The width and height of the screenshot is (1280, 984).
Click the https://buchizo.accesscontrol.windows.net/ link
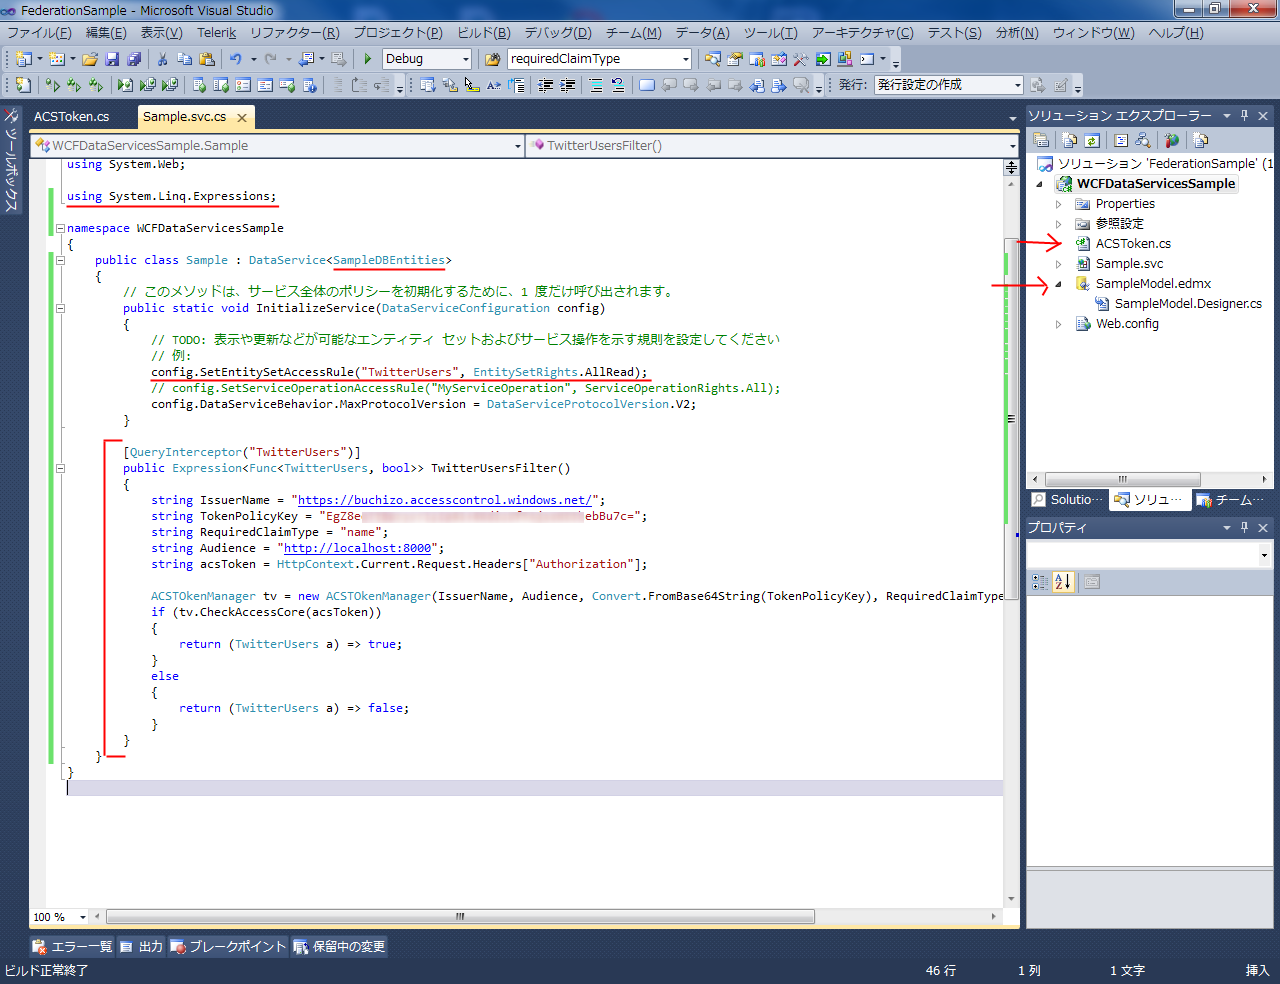point(446,500)
